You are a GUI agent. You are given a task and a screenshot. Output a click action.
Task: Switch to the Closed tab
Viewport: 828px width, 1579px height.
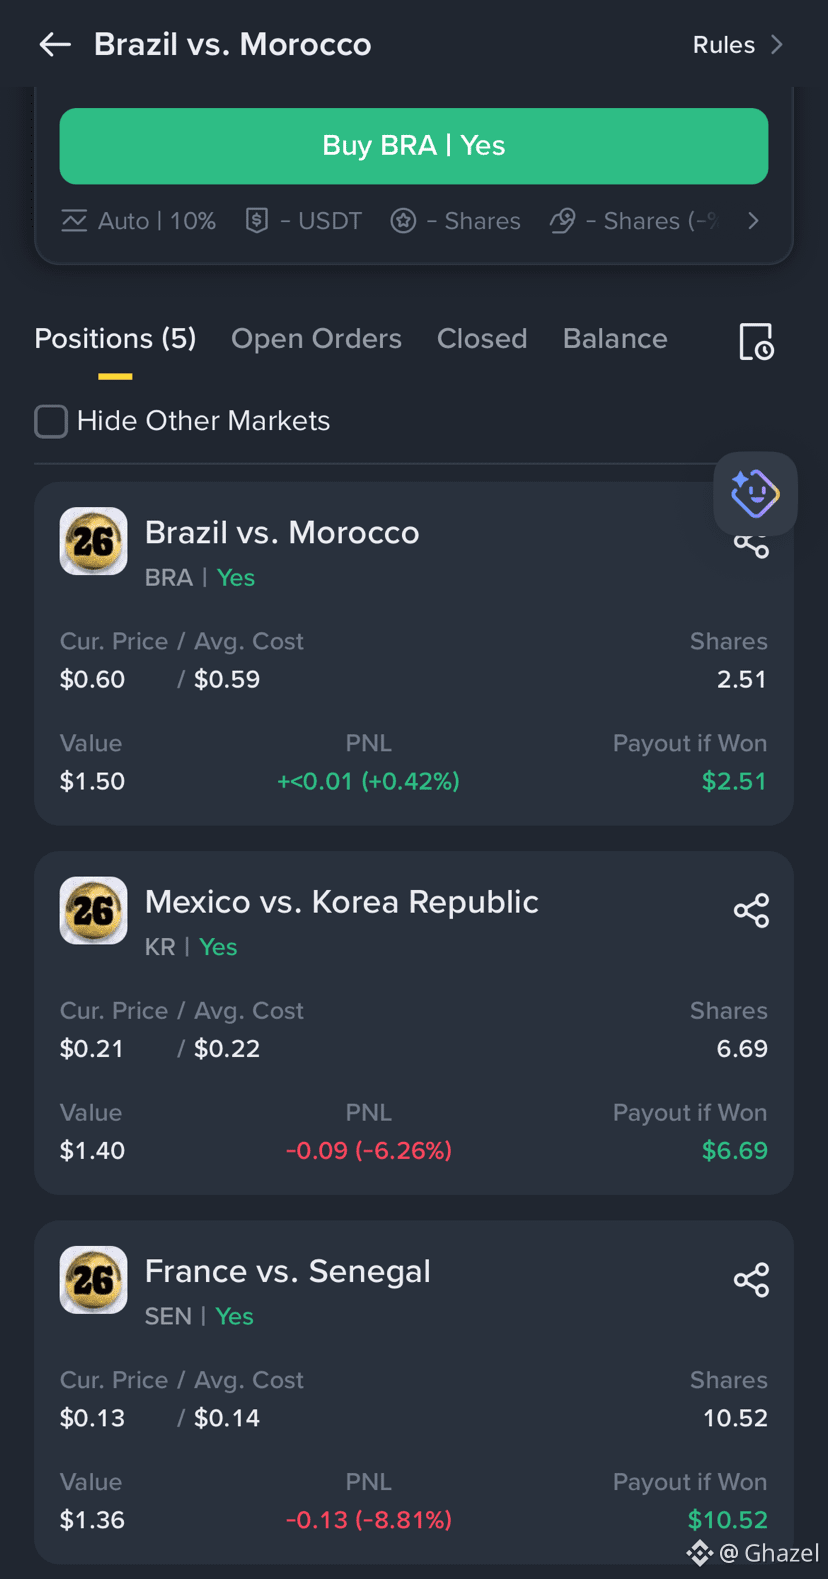(482, 339)
